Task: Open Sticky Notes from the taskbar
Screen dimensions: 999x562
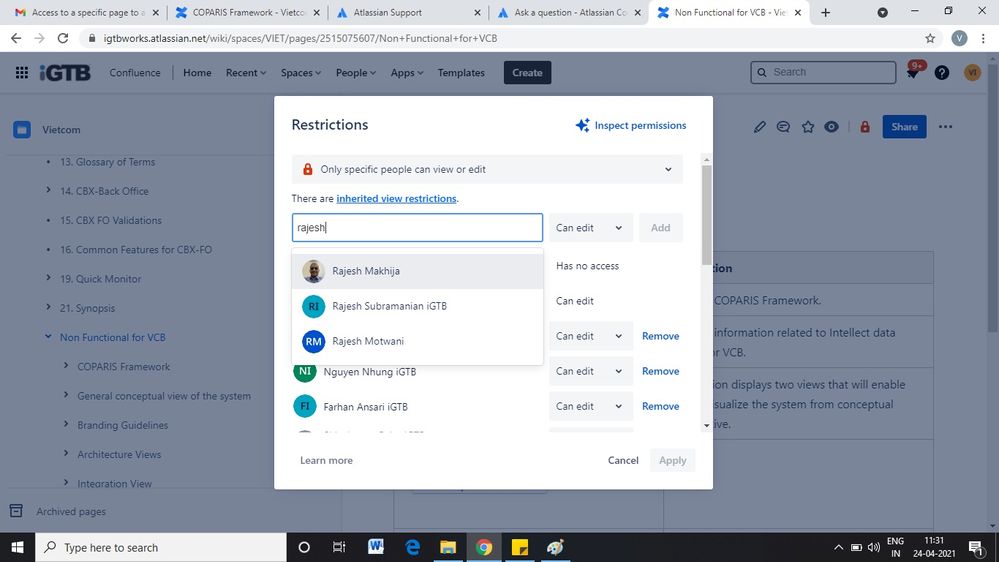Action: click(x=520, y=547)
